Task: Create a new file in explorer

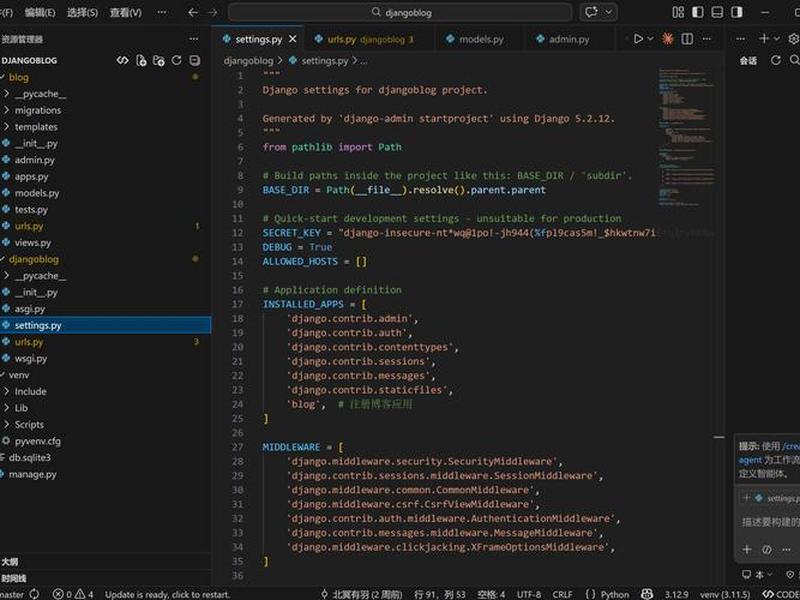Action: pyautogui.click(x=141, y=61)
